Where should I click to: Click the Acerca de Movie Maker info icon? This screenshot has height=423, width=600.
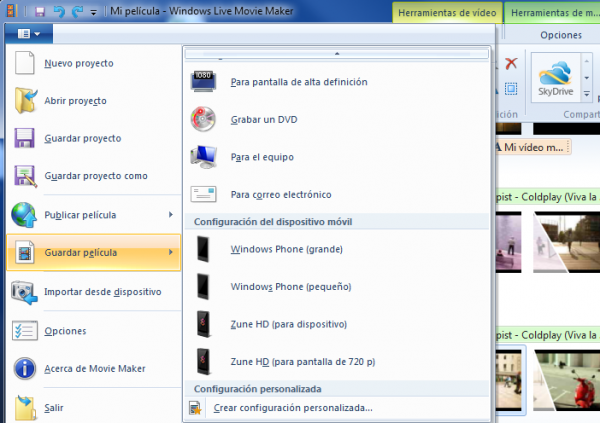click(25, 369)
